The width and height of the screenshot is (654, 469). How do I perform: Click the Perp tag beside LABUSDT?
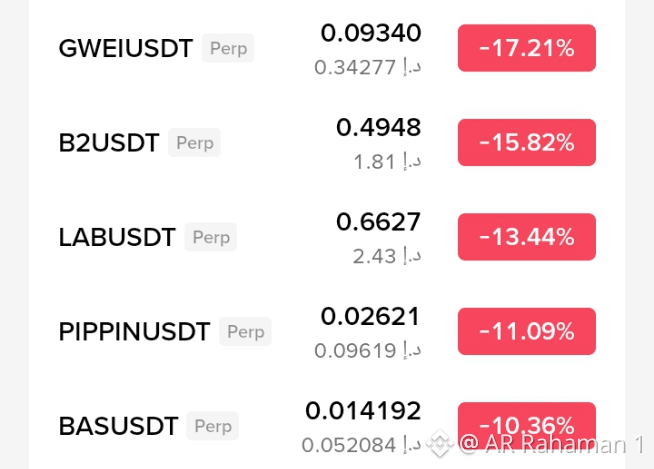[211, 237]
